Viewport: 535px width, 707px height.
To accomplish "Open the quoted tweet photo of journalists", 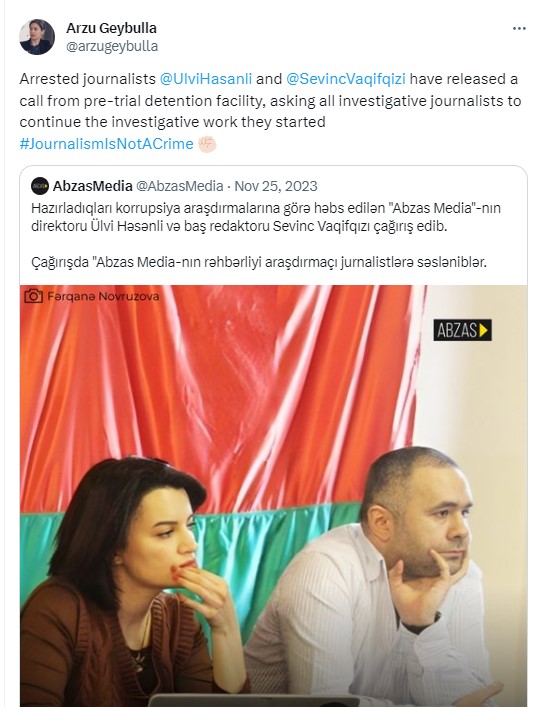I will click(274, 496).
